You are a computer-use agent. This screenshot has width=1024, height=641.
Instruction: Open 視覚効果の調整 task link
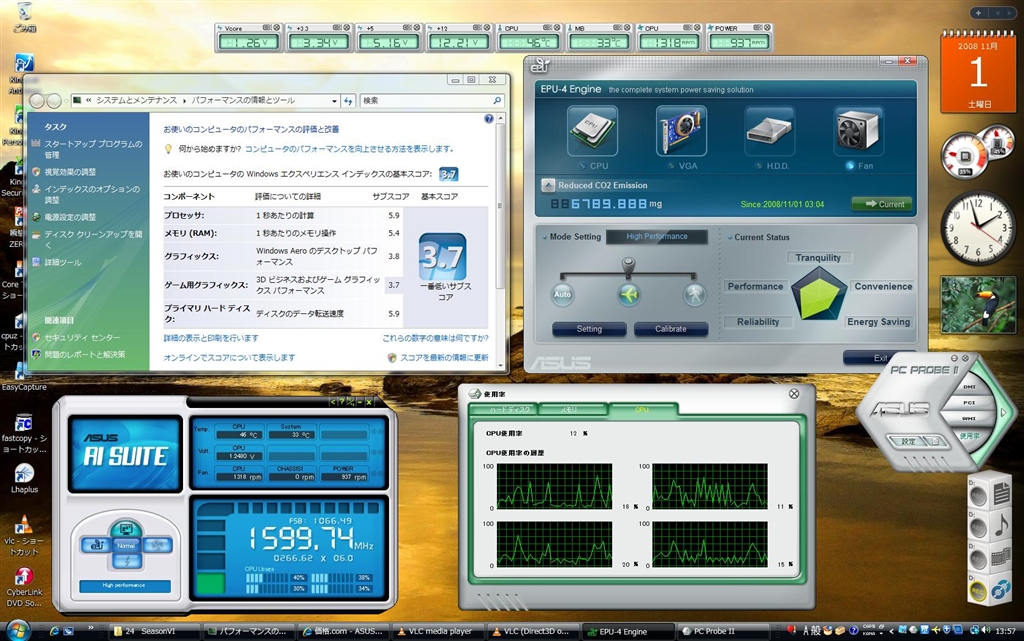pos(70,172)
